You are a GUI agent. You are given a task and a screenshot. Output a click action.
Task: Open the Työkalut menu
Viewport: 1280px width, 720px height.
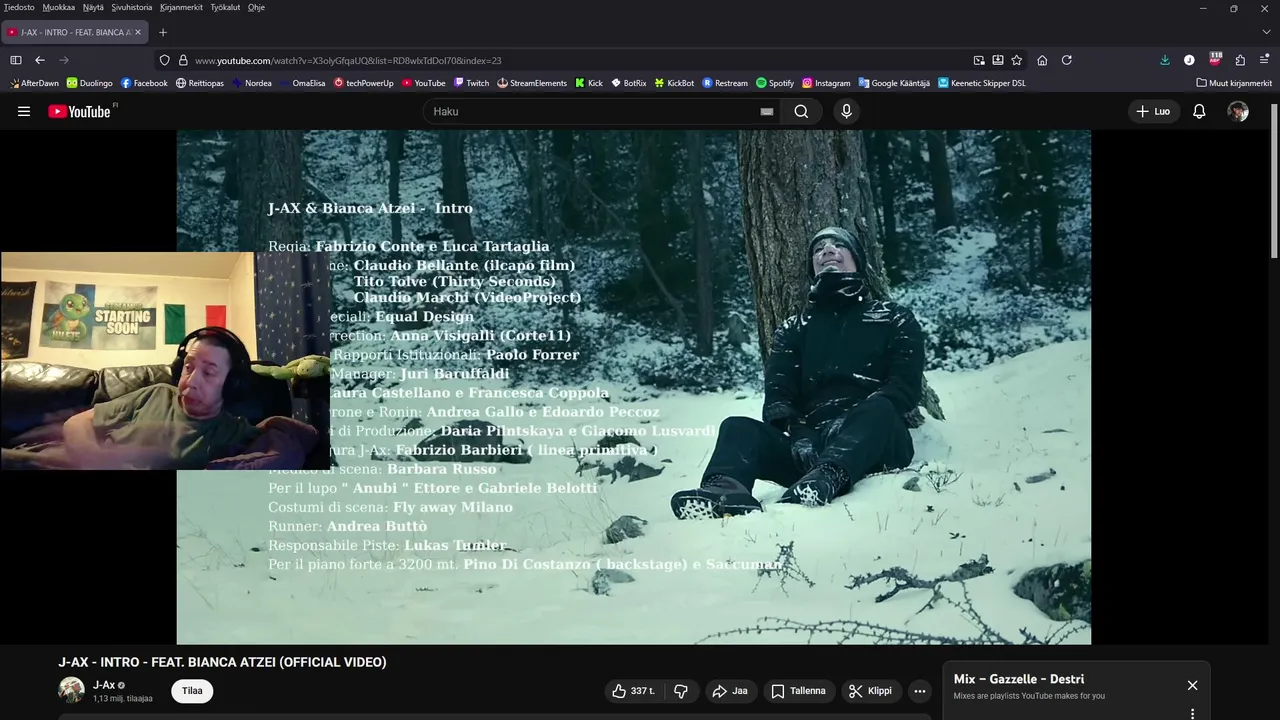pyautogui.click(x=225, y=7)
